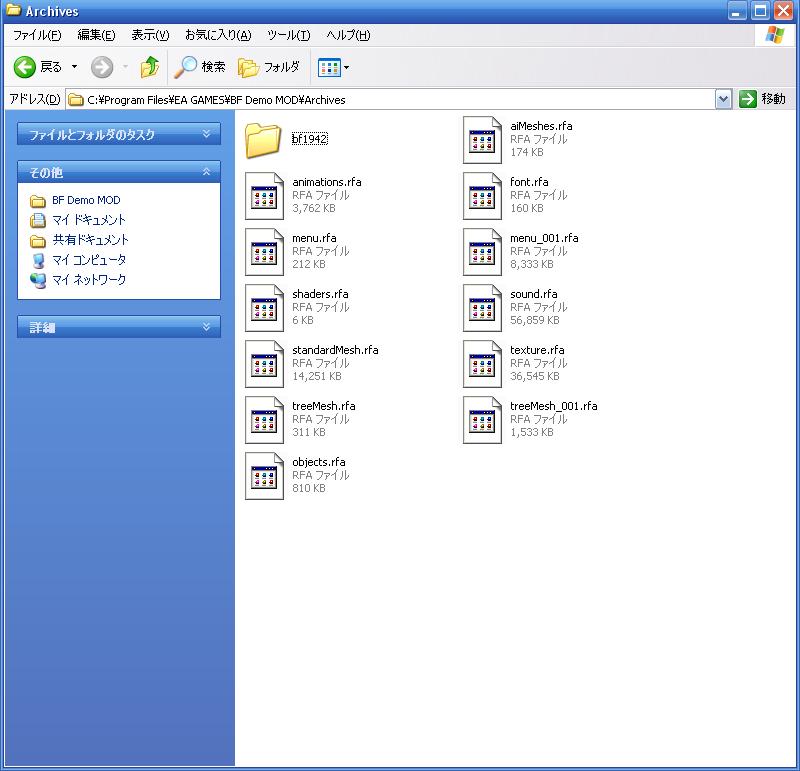
Task: Open 共有ドキュメント link
Action: [x=90, y=240]
